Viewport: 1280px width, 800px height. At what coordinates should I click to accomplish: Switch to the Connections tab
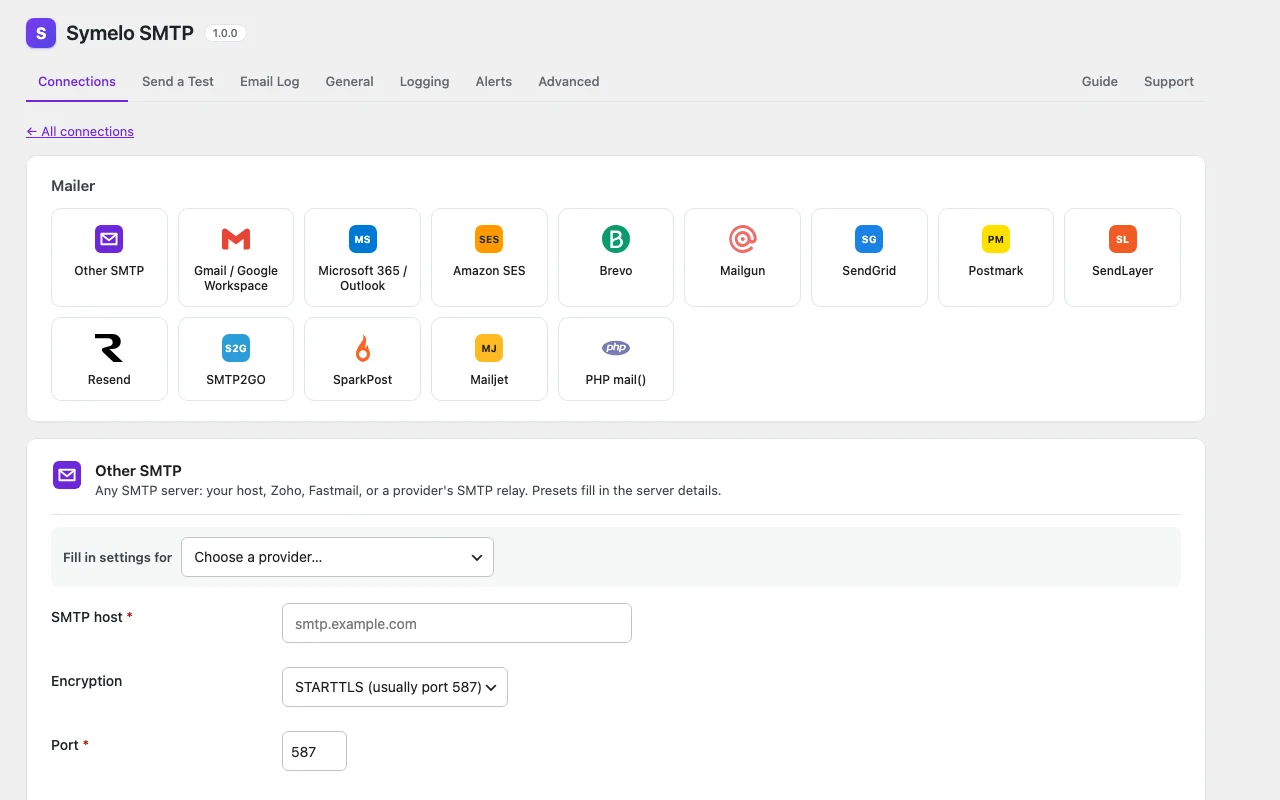(x=77, y=82)
